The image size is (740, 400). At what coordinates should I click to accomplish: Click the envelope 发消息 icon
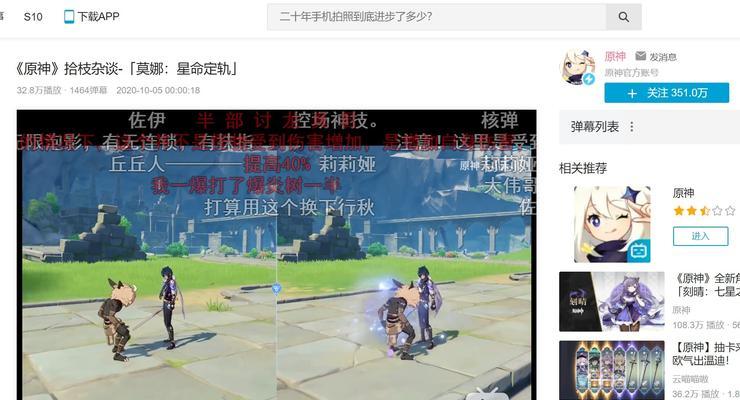point(640,56)
